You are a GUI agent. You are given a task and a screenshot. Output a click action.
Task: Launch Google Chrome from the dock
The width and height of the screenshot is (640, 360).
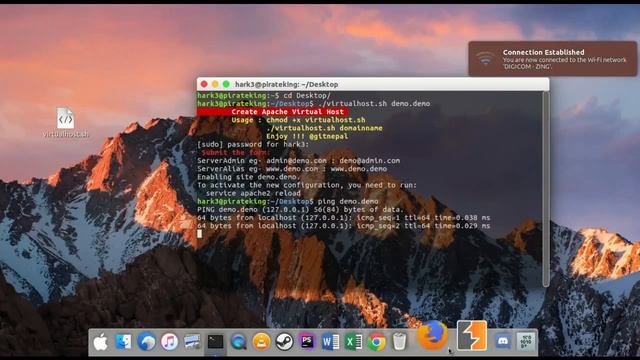click(x=376, y=342)
